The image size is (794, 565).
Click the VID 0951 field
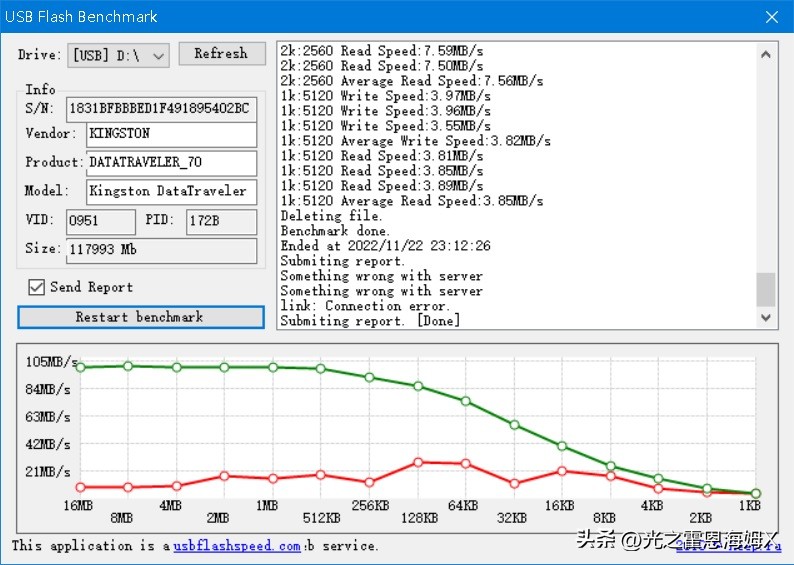pyautogui.click(x=100, y=221)
